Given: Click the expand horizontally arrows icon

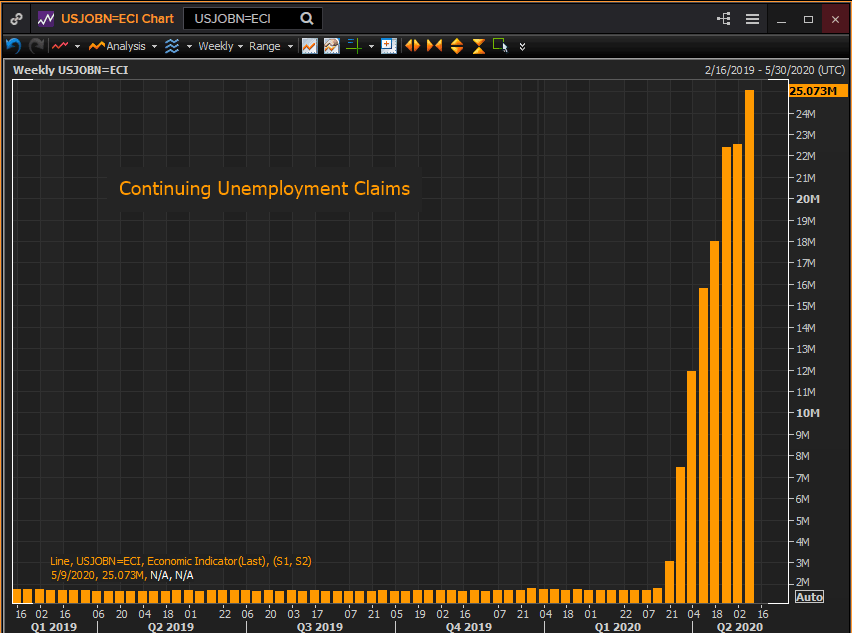Looking at the screenshot, I should pyautogui.click(x=412, y=46).
